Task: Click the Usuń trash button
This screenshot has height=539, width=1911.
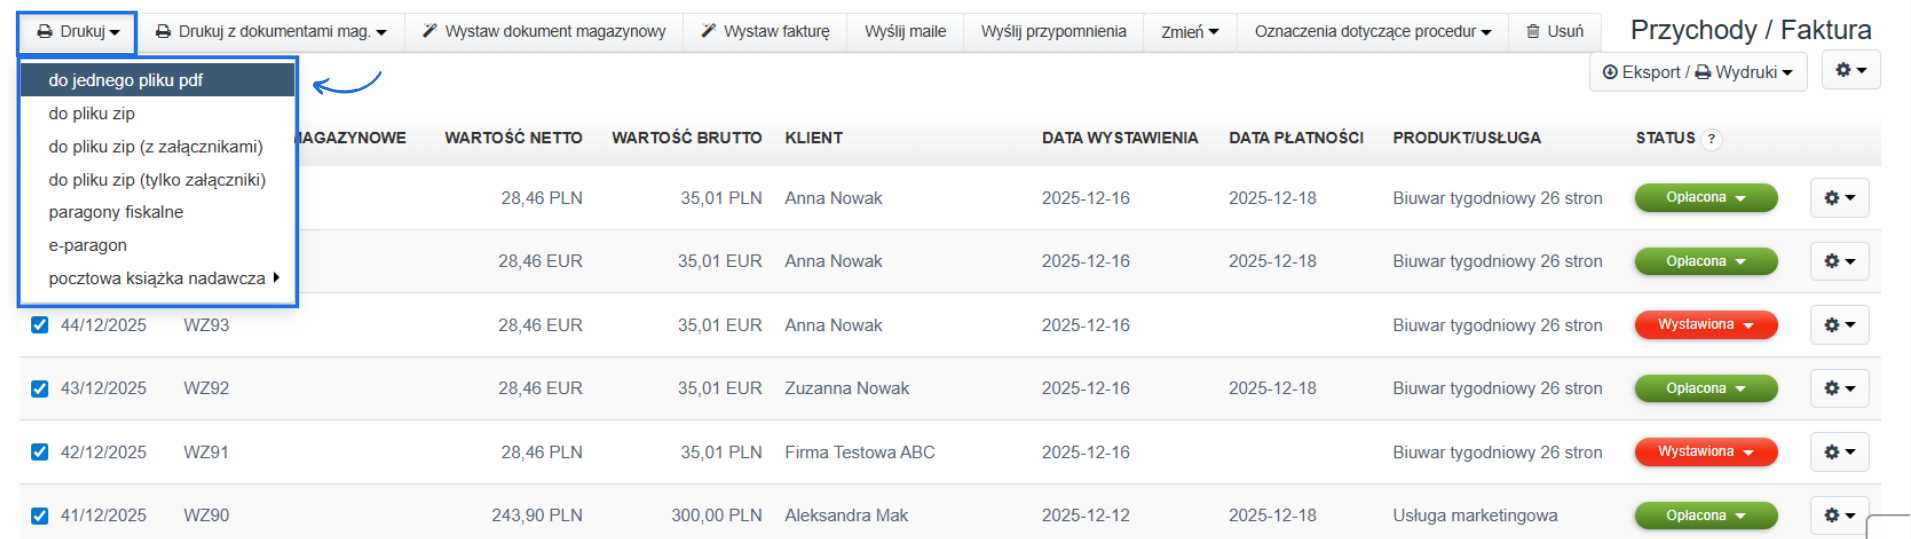Action: [x=1555, y=32]
